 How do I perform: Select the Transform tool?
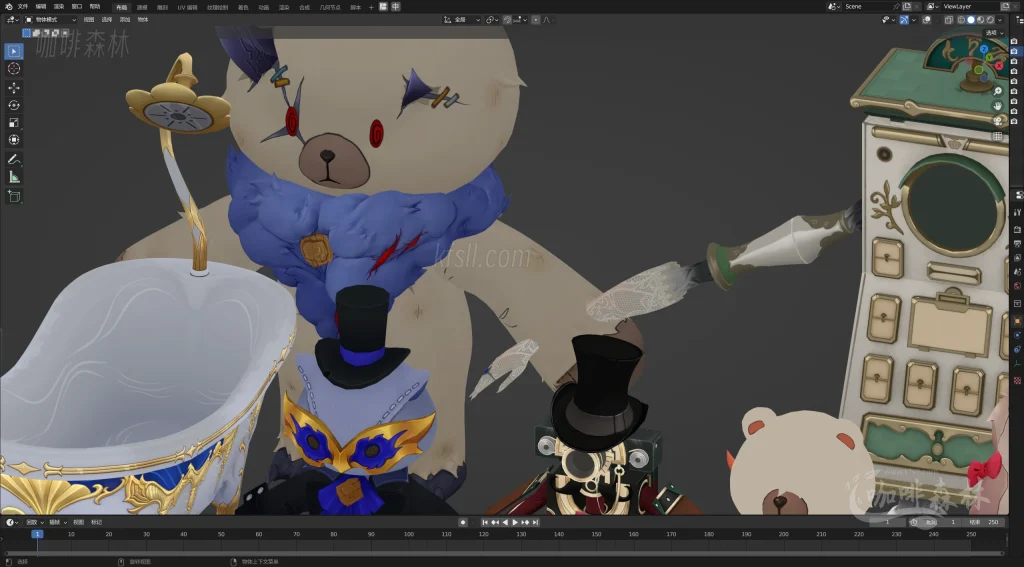(14, 140)
